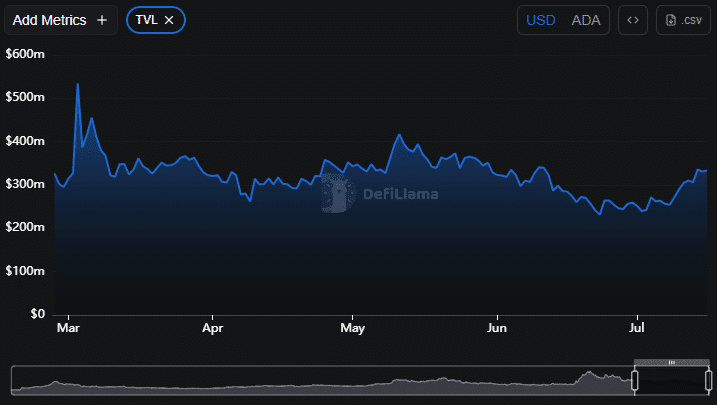Viewport: 717px width, 405px height.
Task: Click the Add Metrics button
Action: (61, 20)
